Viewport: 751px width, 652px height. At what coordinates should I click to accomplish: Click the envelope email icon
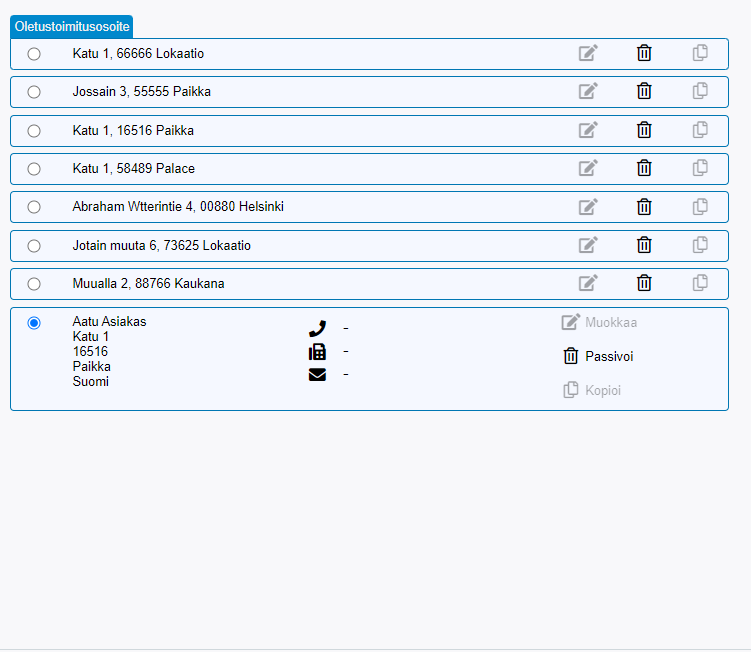(317, 375)
